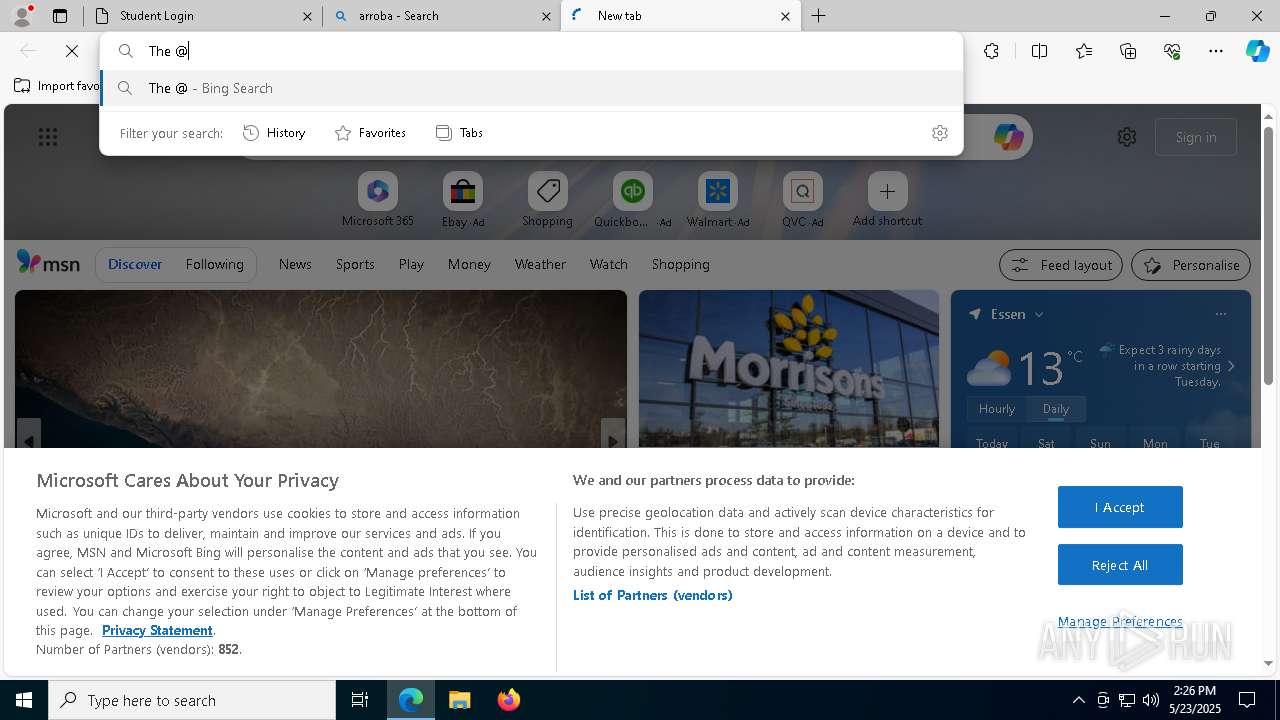Viewport: 1280px width, 720px height.
Task: Click the Sign in button
Action: 1196,137
